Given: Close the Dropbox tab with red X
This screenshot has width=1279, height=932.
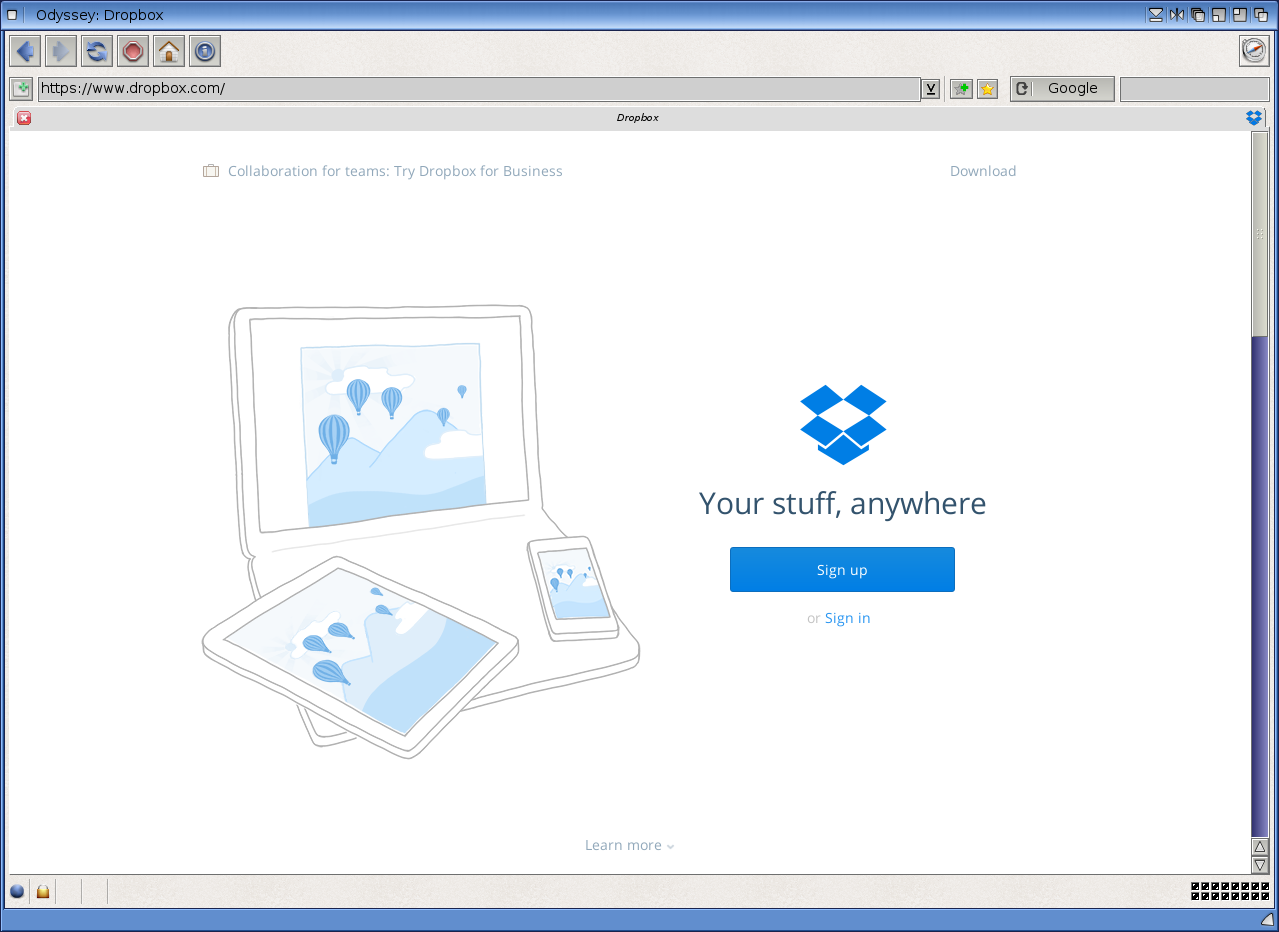Looking at the screenshot, I should tap(24, 118).
